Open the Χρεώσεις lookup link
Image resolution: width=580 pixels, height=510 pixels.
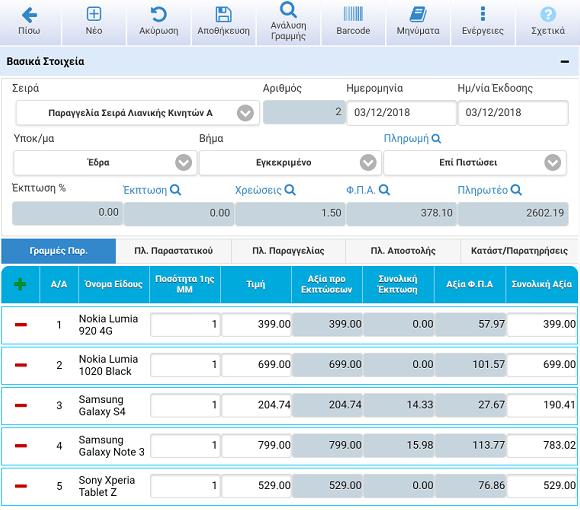tap(265, 190)
